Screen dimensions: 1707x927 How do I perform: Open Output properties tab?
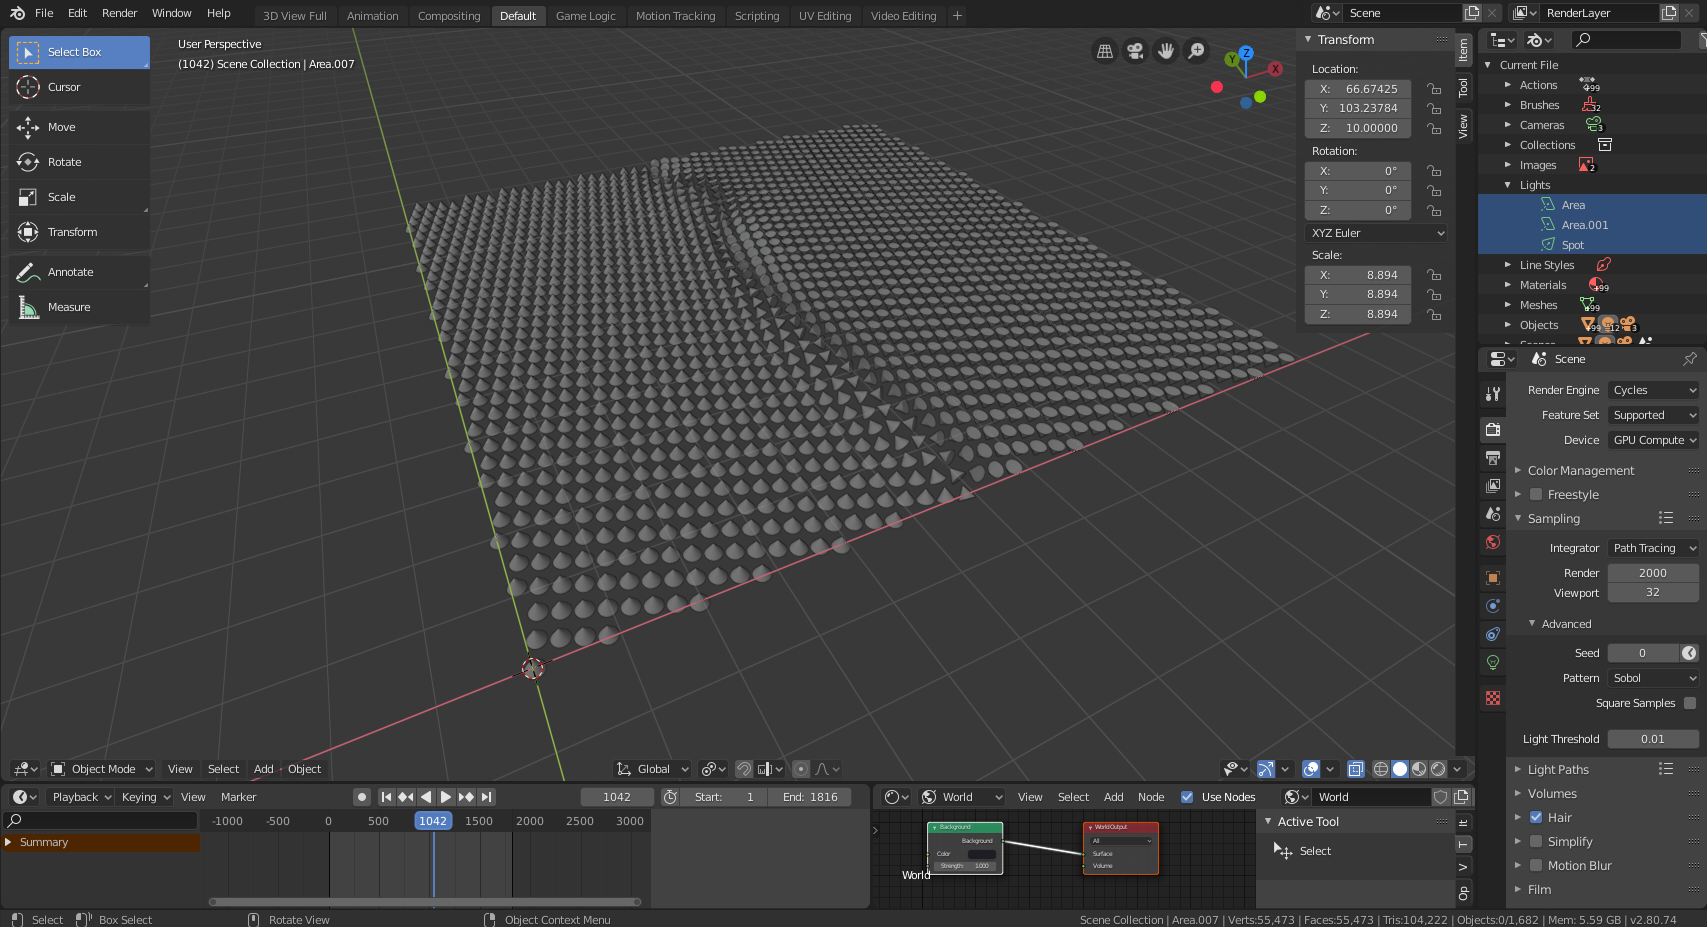point(1493,457)
